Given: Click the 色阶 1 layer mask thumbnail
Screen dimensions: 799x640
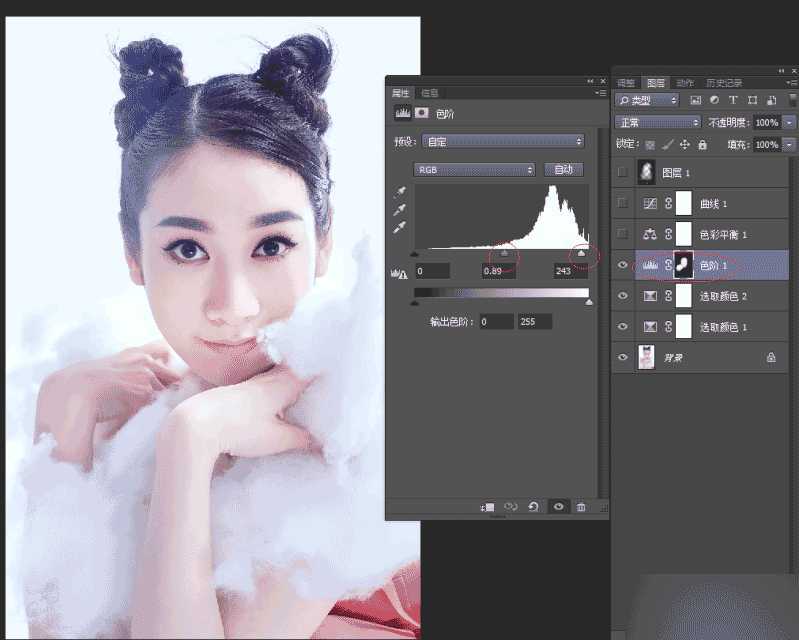Looking at the screenshot, I should (x=683, y=264).
